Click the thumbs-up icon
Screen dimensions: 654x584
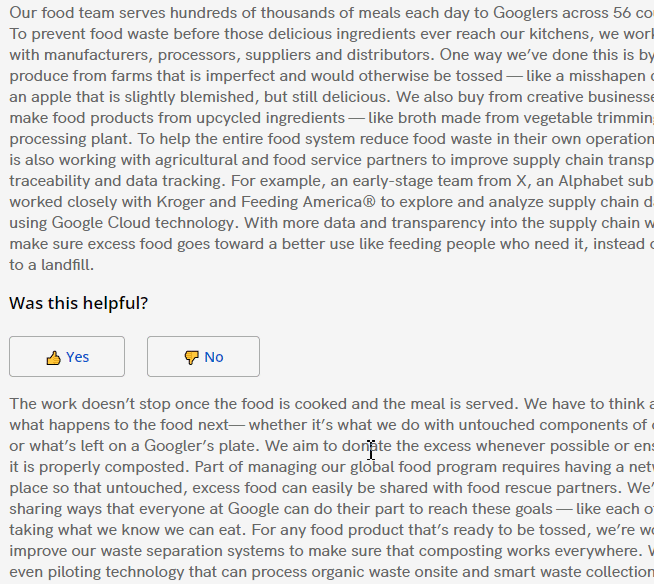tap(53, 357)
